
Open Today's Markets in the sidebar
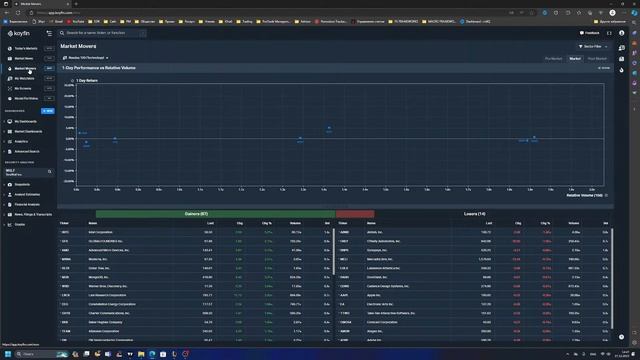pos(26,48)
